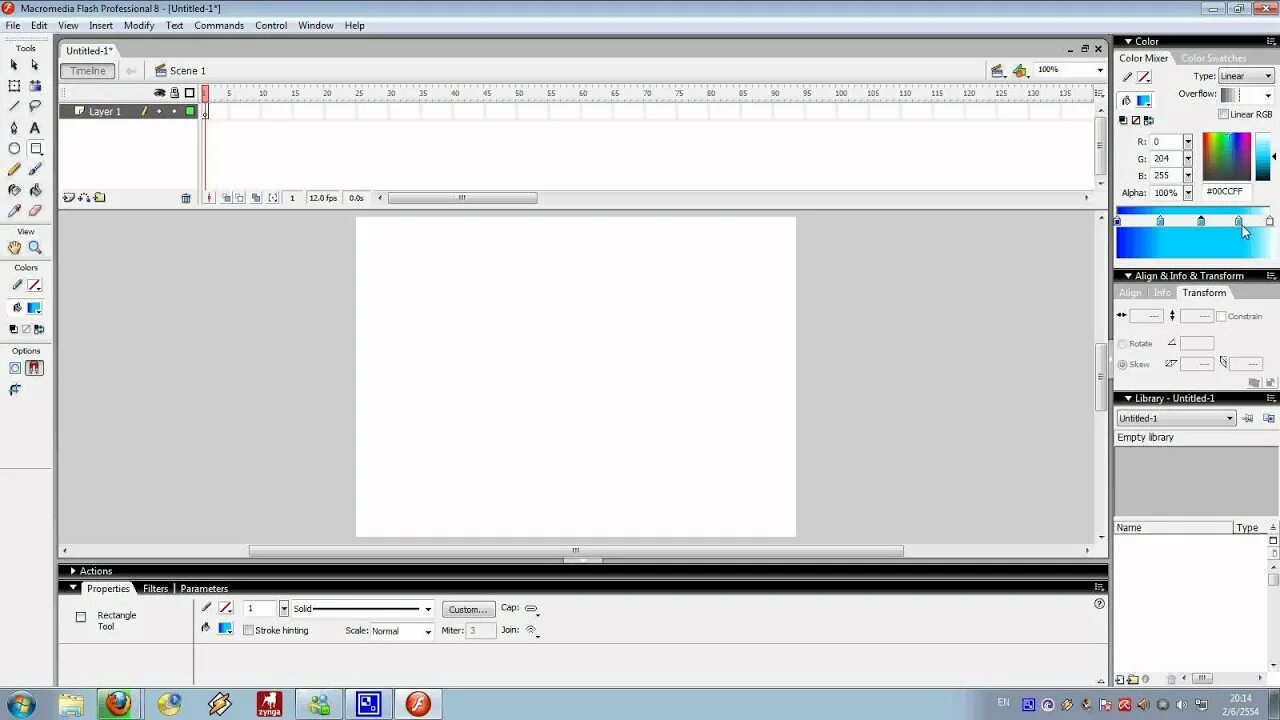Image resolution: width=1280 pixels, height=720 pixels.
Task: Select the Lasso tool
Action: [x=35, y=106]
